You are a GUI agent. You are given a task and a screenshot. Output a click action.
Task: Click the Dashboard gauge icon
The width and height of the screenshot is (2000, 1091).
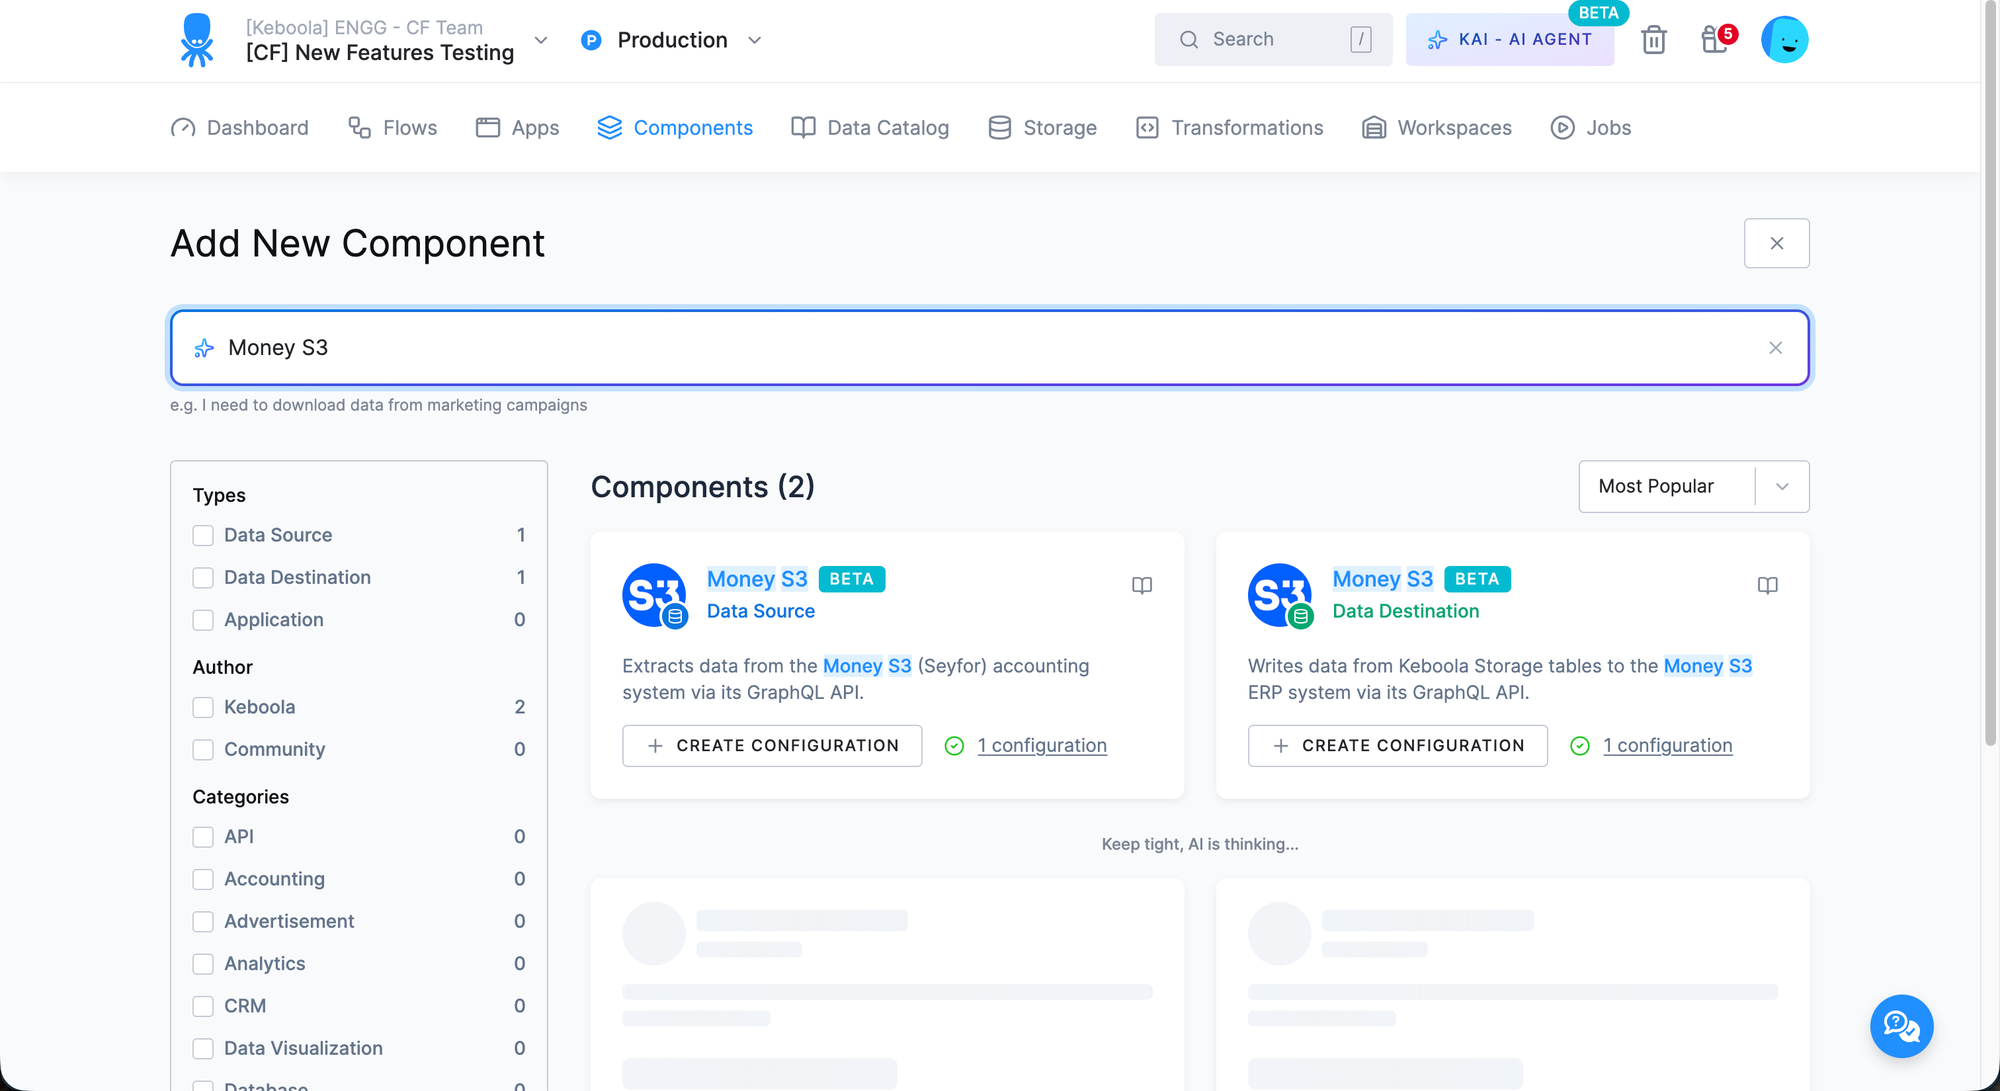point(183,128)
